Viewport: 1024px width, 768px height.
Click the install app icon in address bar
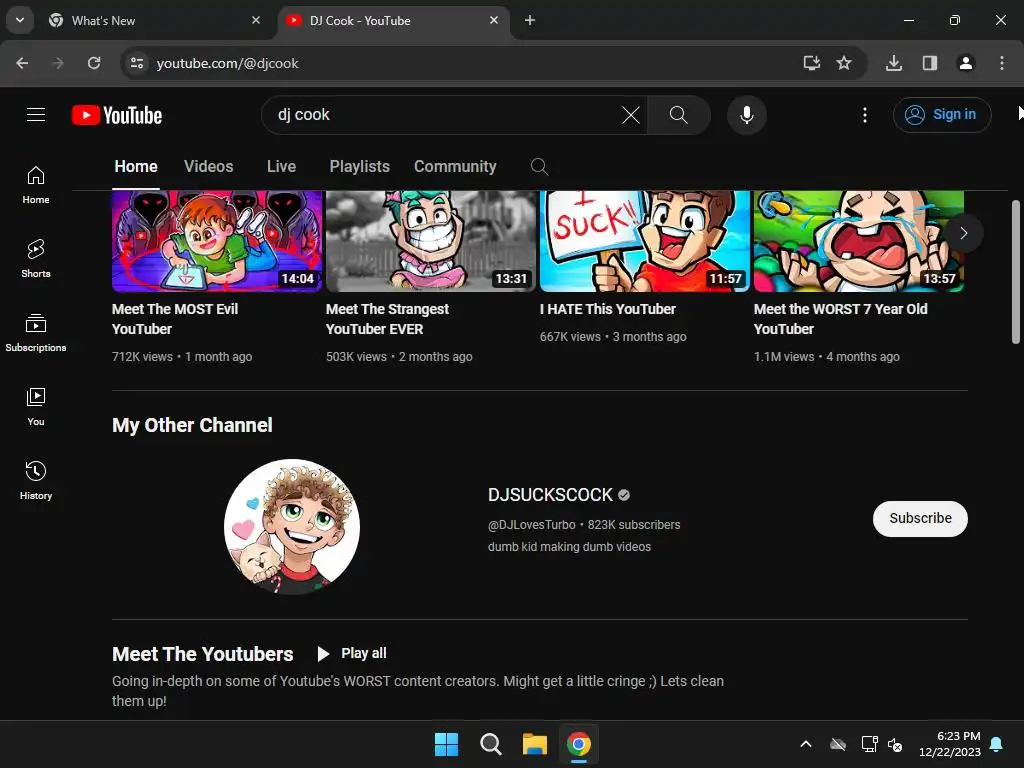click(x=811, y=63)
